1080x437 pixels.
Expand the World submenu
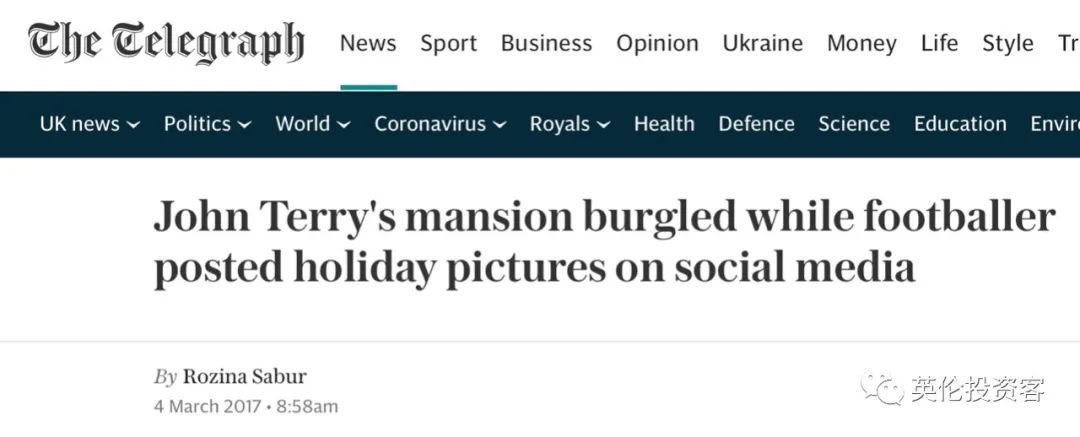click(x=313, y=124)
